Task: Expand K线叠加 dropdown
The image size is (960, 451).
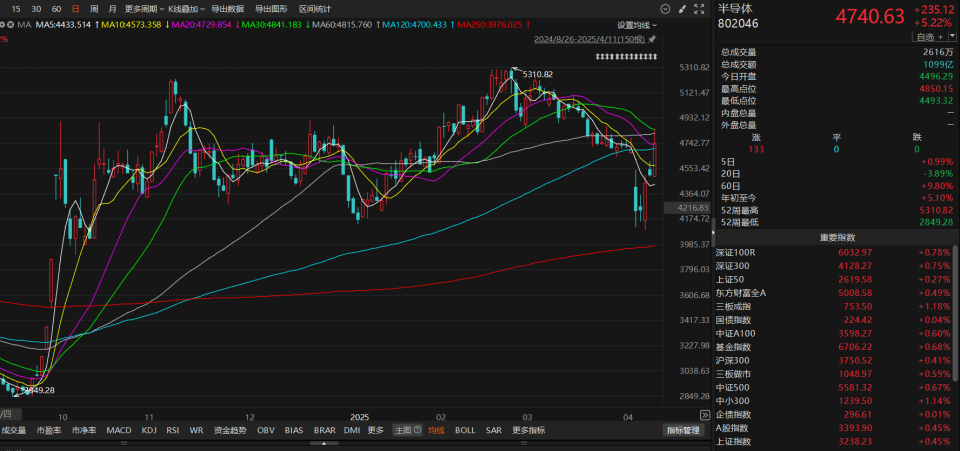Action: coord(186,9)
